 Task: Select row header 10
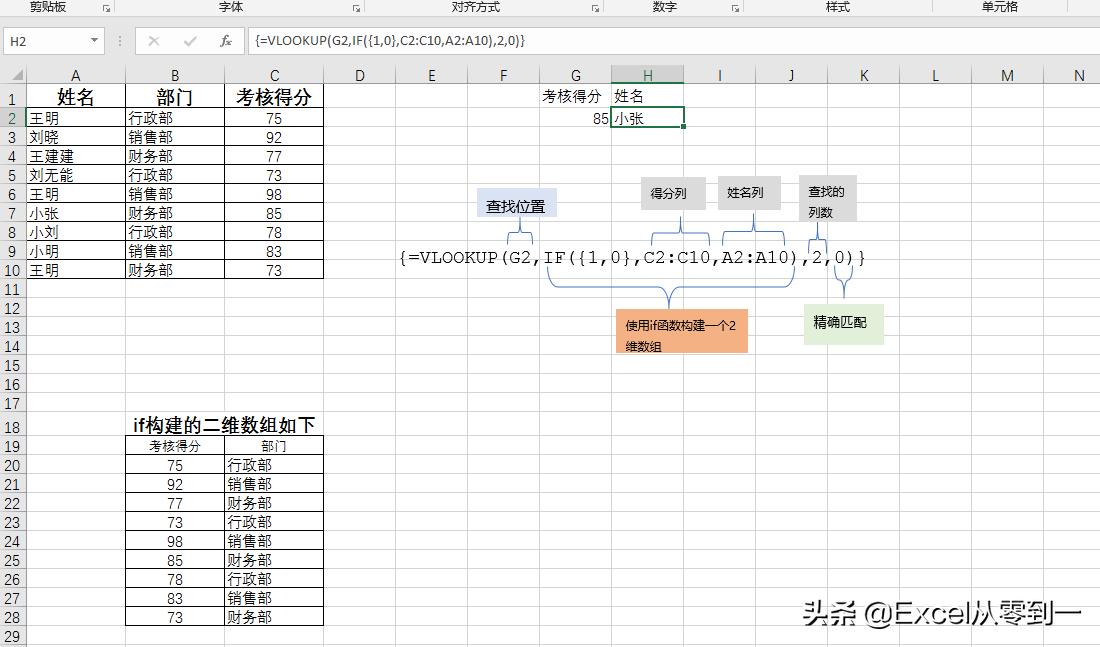pyautogui.click(x=13, y=270)
